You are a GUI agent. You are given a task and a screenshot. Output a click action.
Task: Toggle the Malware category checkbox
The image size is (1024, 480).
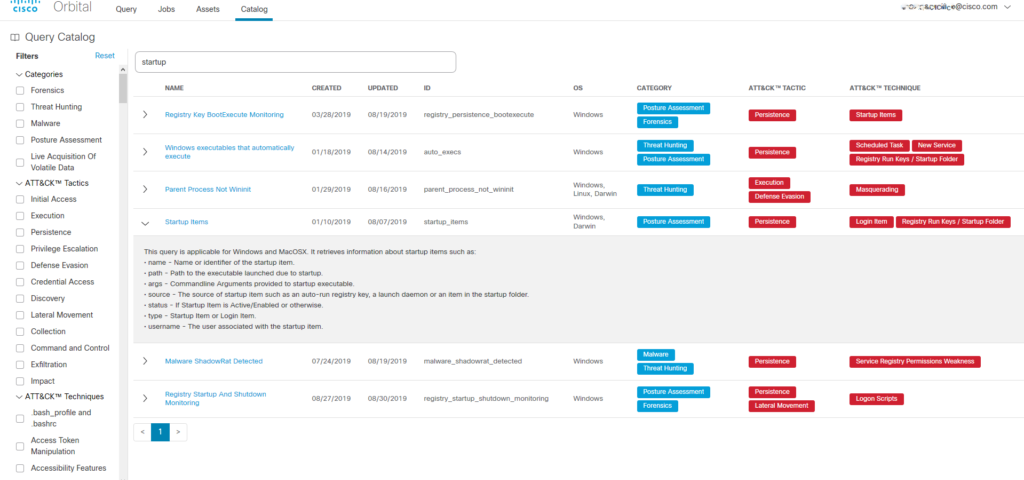click(21, 123)
